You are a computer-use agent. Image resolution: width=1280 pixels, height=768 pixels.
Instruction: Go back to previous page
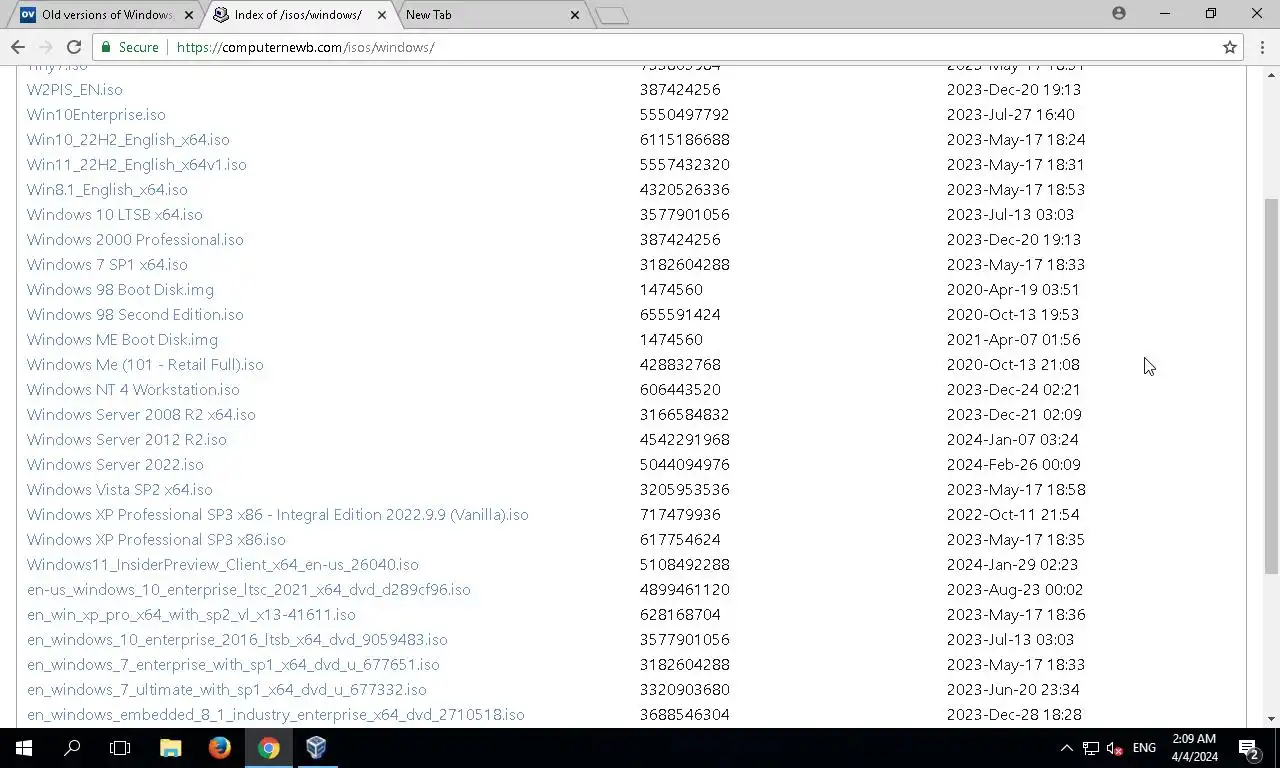point(17,47)
